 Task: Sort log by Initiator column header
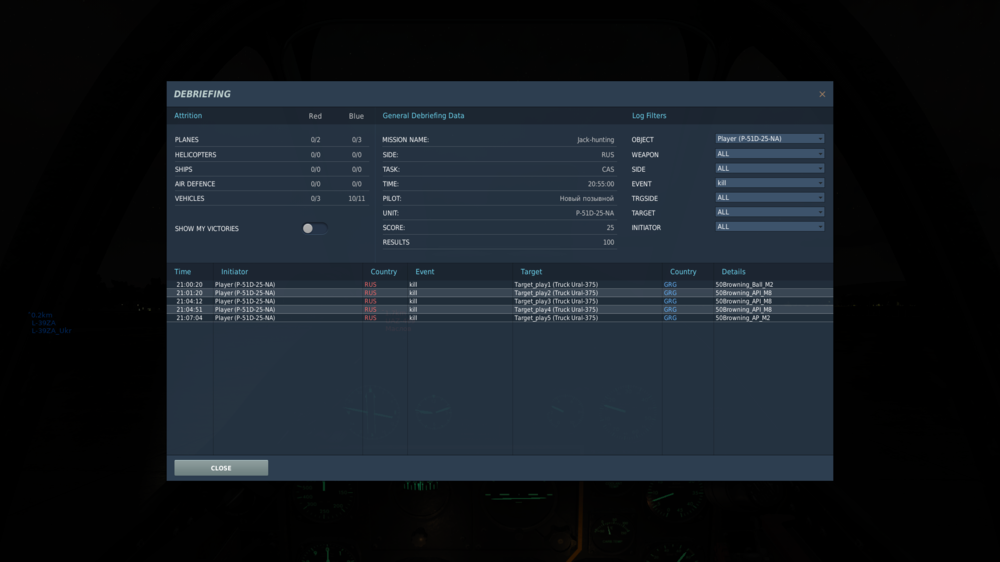pyautogui.click(x=234, y=272)
